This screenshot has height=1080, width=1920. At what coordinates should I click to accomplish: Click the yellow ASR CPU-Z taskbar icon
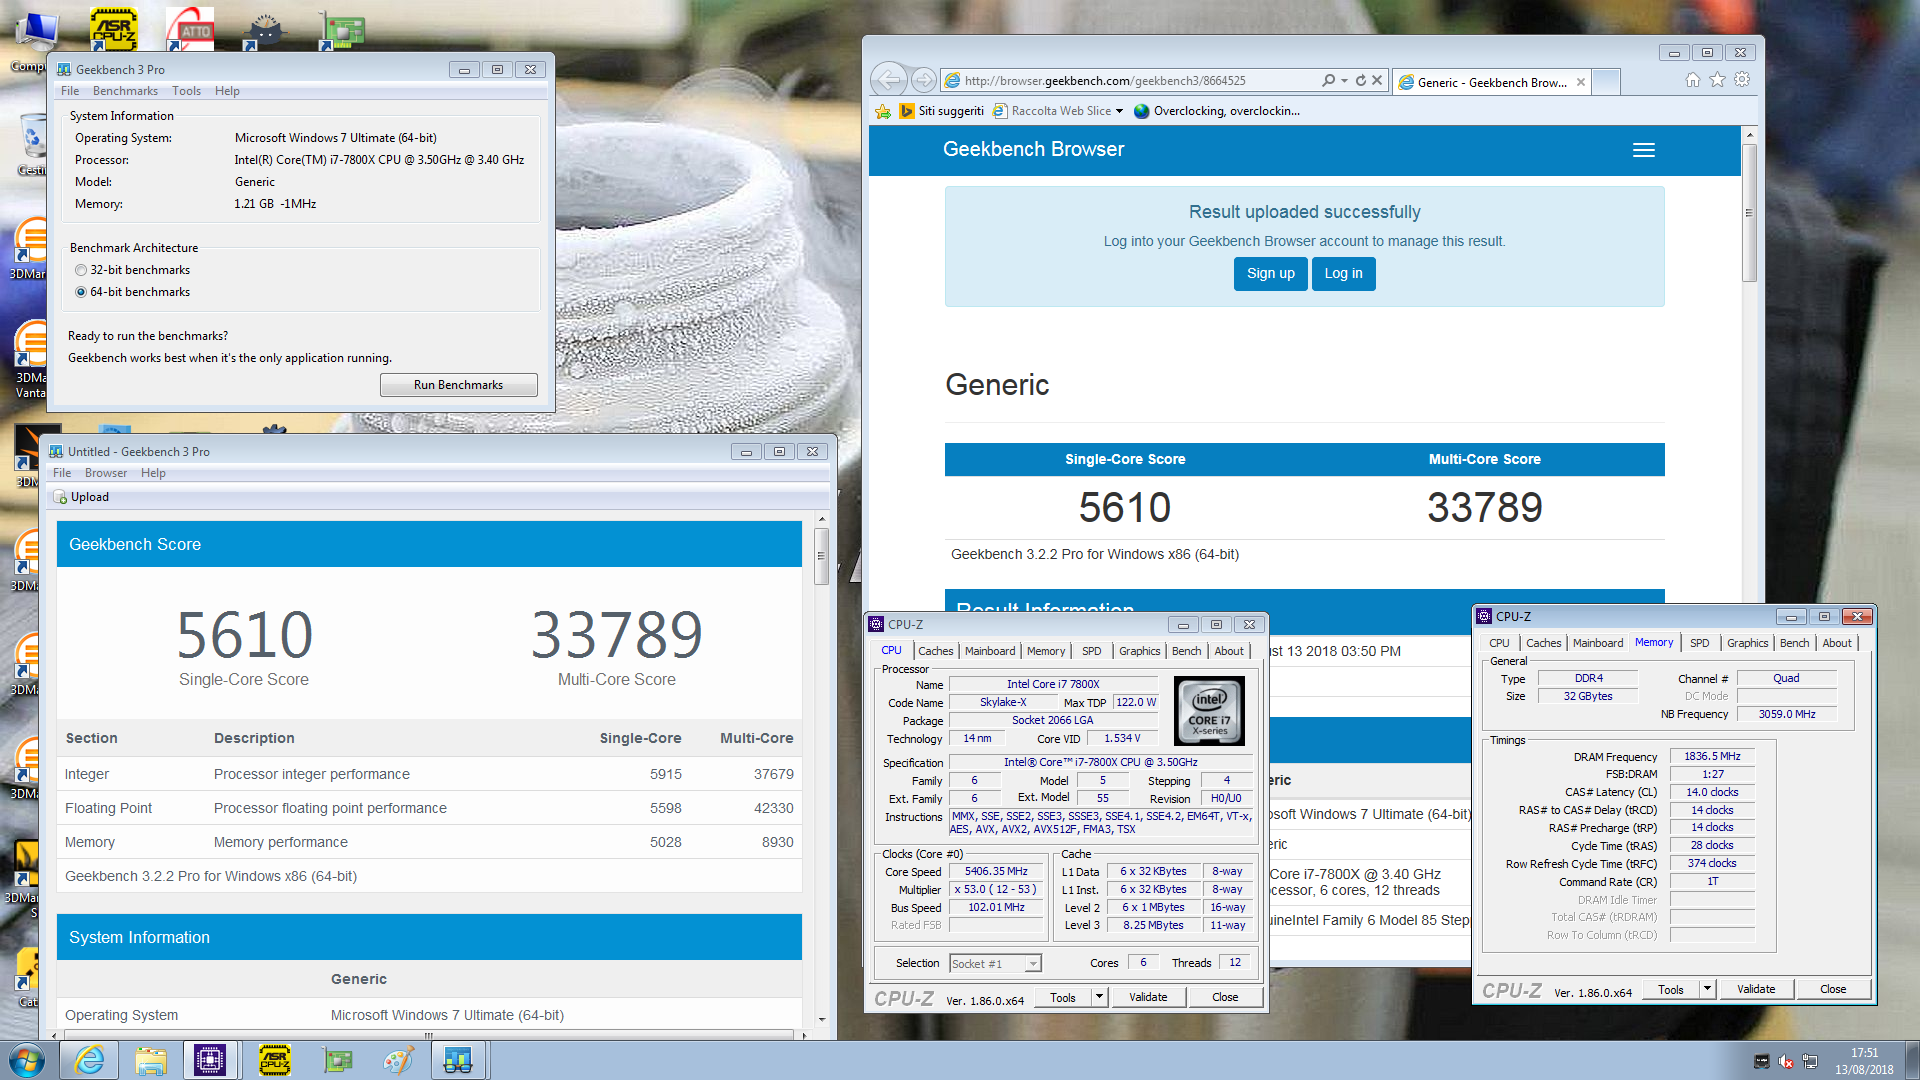pyautogui.click(x=274, y=1060)
